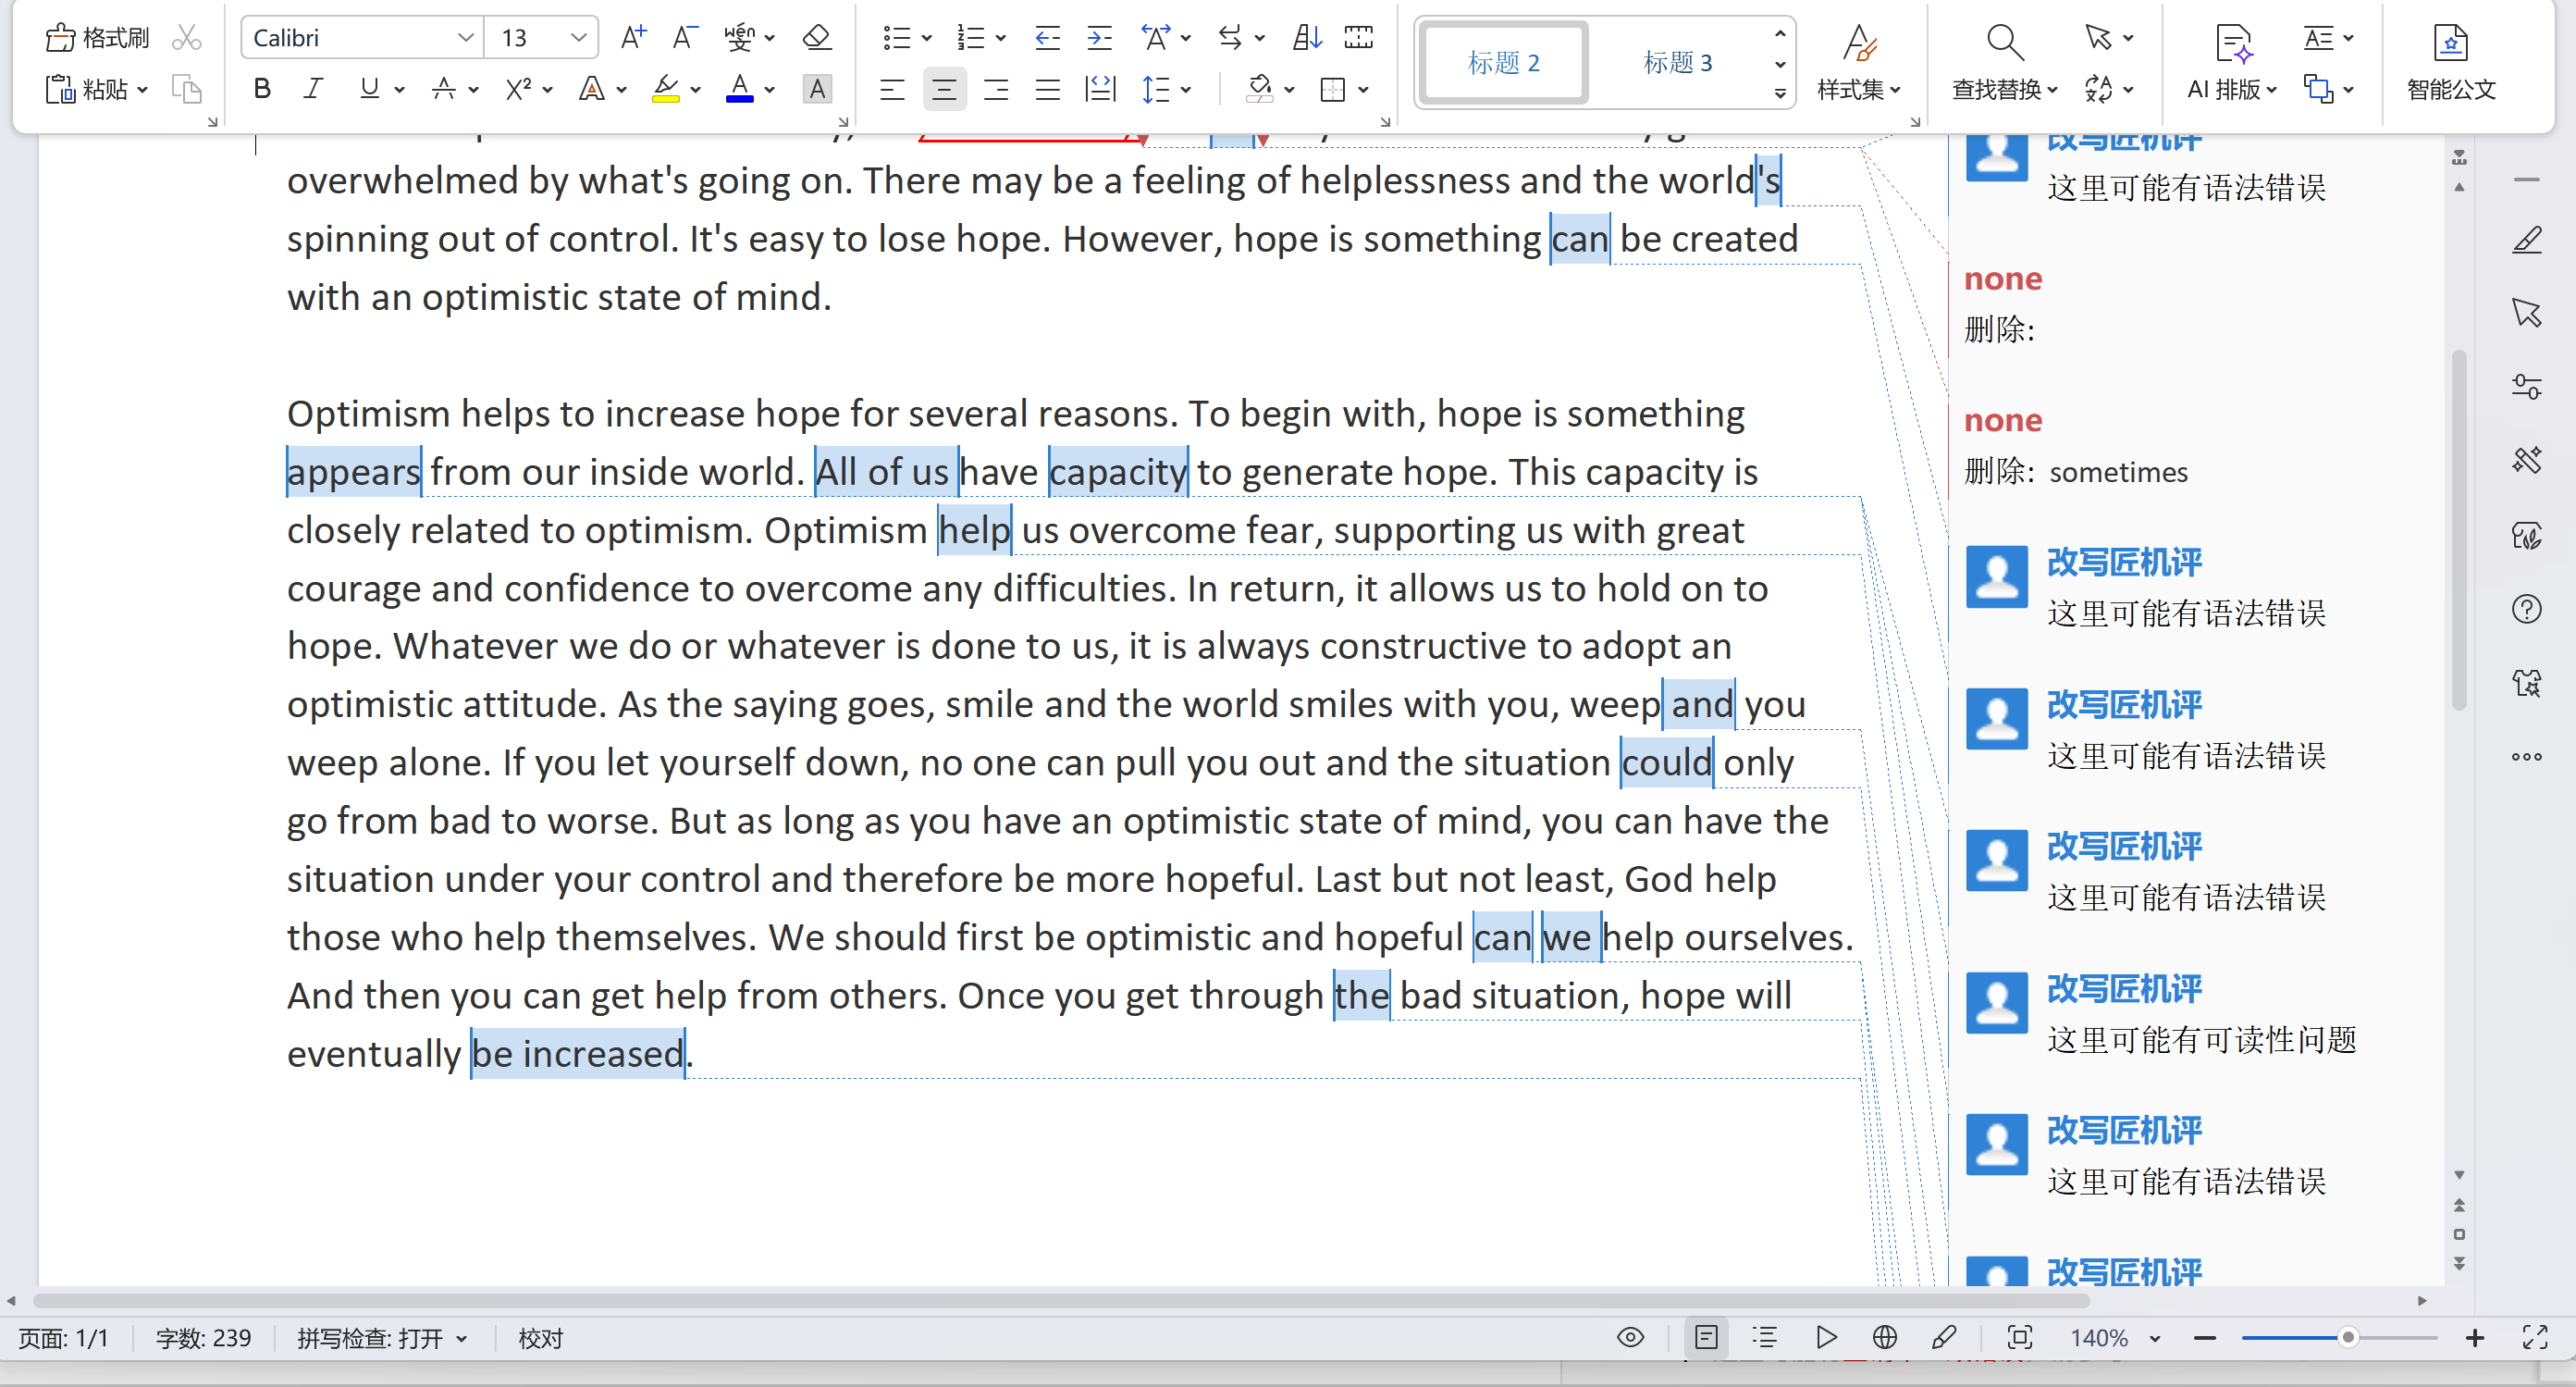Click the web layout globe icon in status bar

pyautogui.click(x=1884, y=1338)
